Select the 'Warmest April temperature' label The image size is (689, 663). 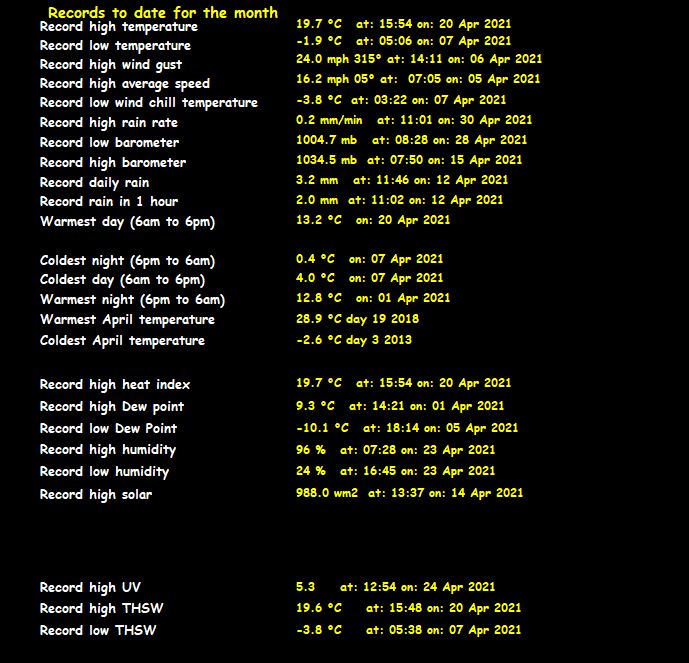(127, 320)
